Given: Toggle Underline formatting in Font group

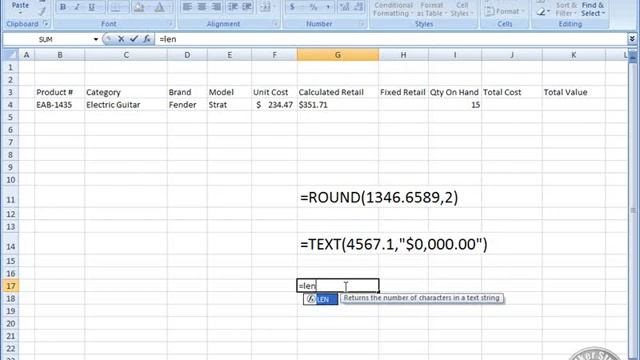Looking at the screenshot, I should click(x=91, y=7).
